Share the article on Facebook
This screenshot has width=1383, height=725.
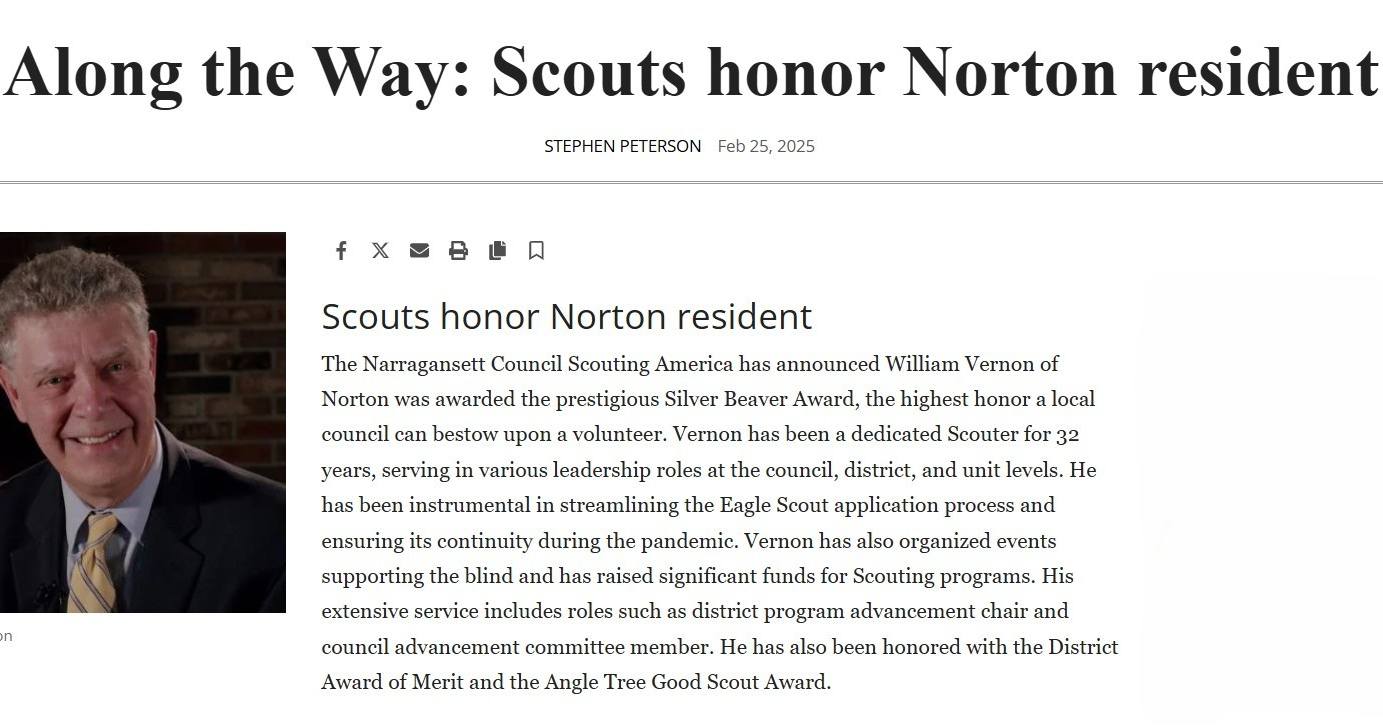pyautogui.click(x=341, y=250)
